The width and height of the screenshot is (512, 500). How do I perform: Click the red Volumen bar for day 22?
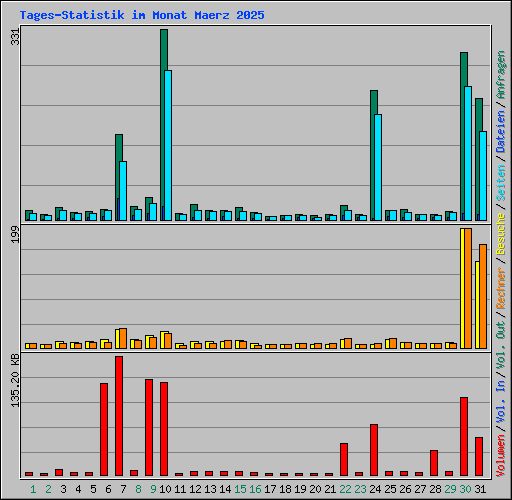(x=344, y=459)
